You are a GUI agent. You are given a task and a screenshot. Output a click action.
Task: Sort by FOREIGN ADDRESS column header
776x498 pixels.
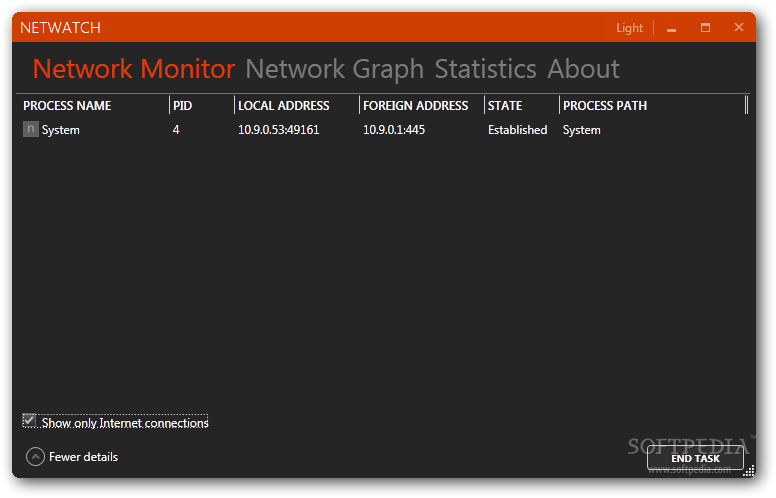pos(416,105)
